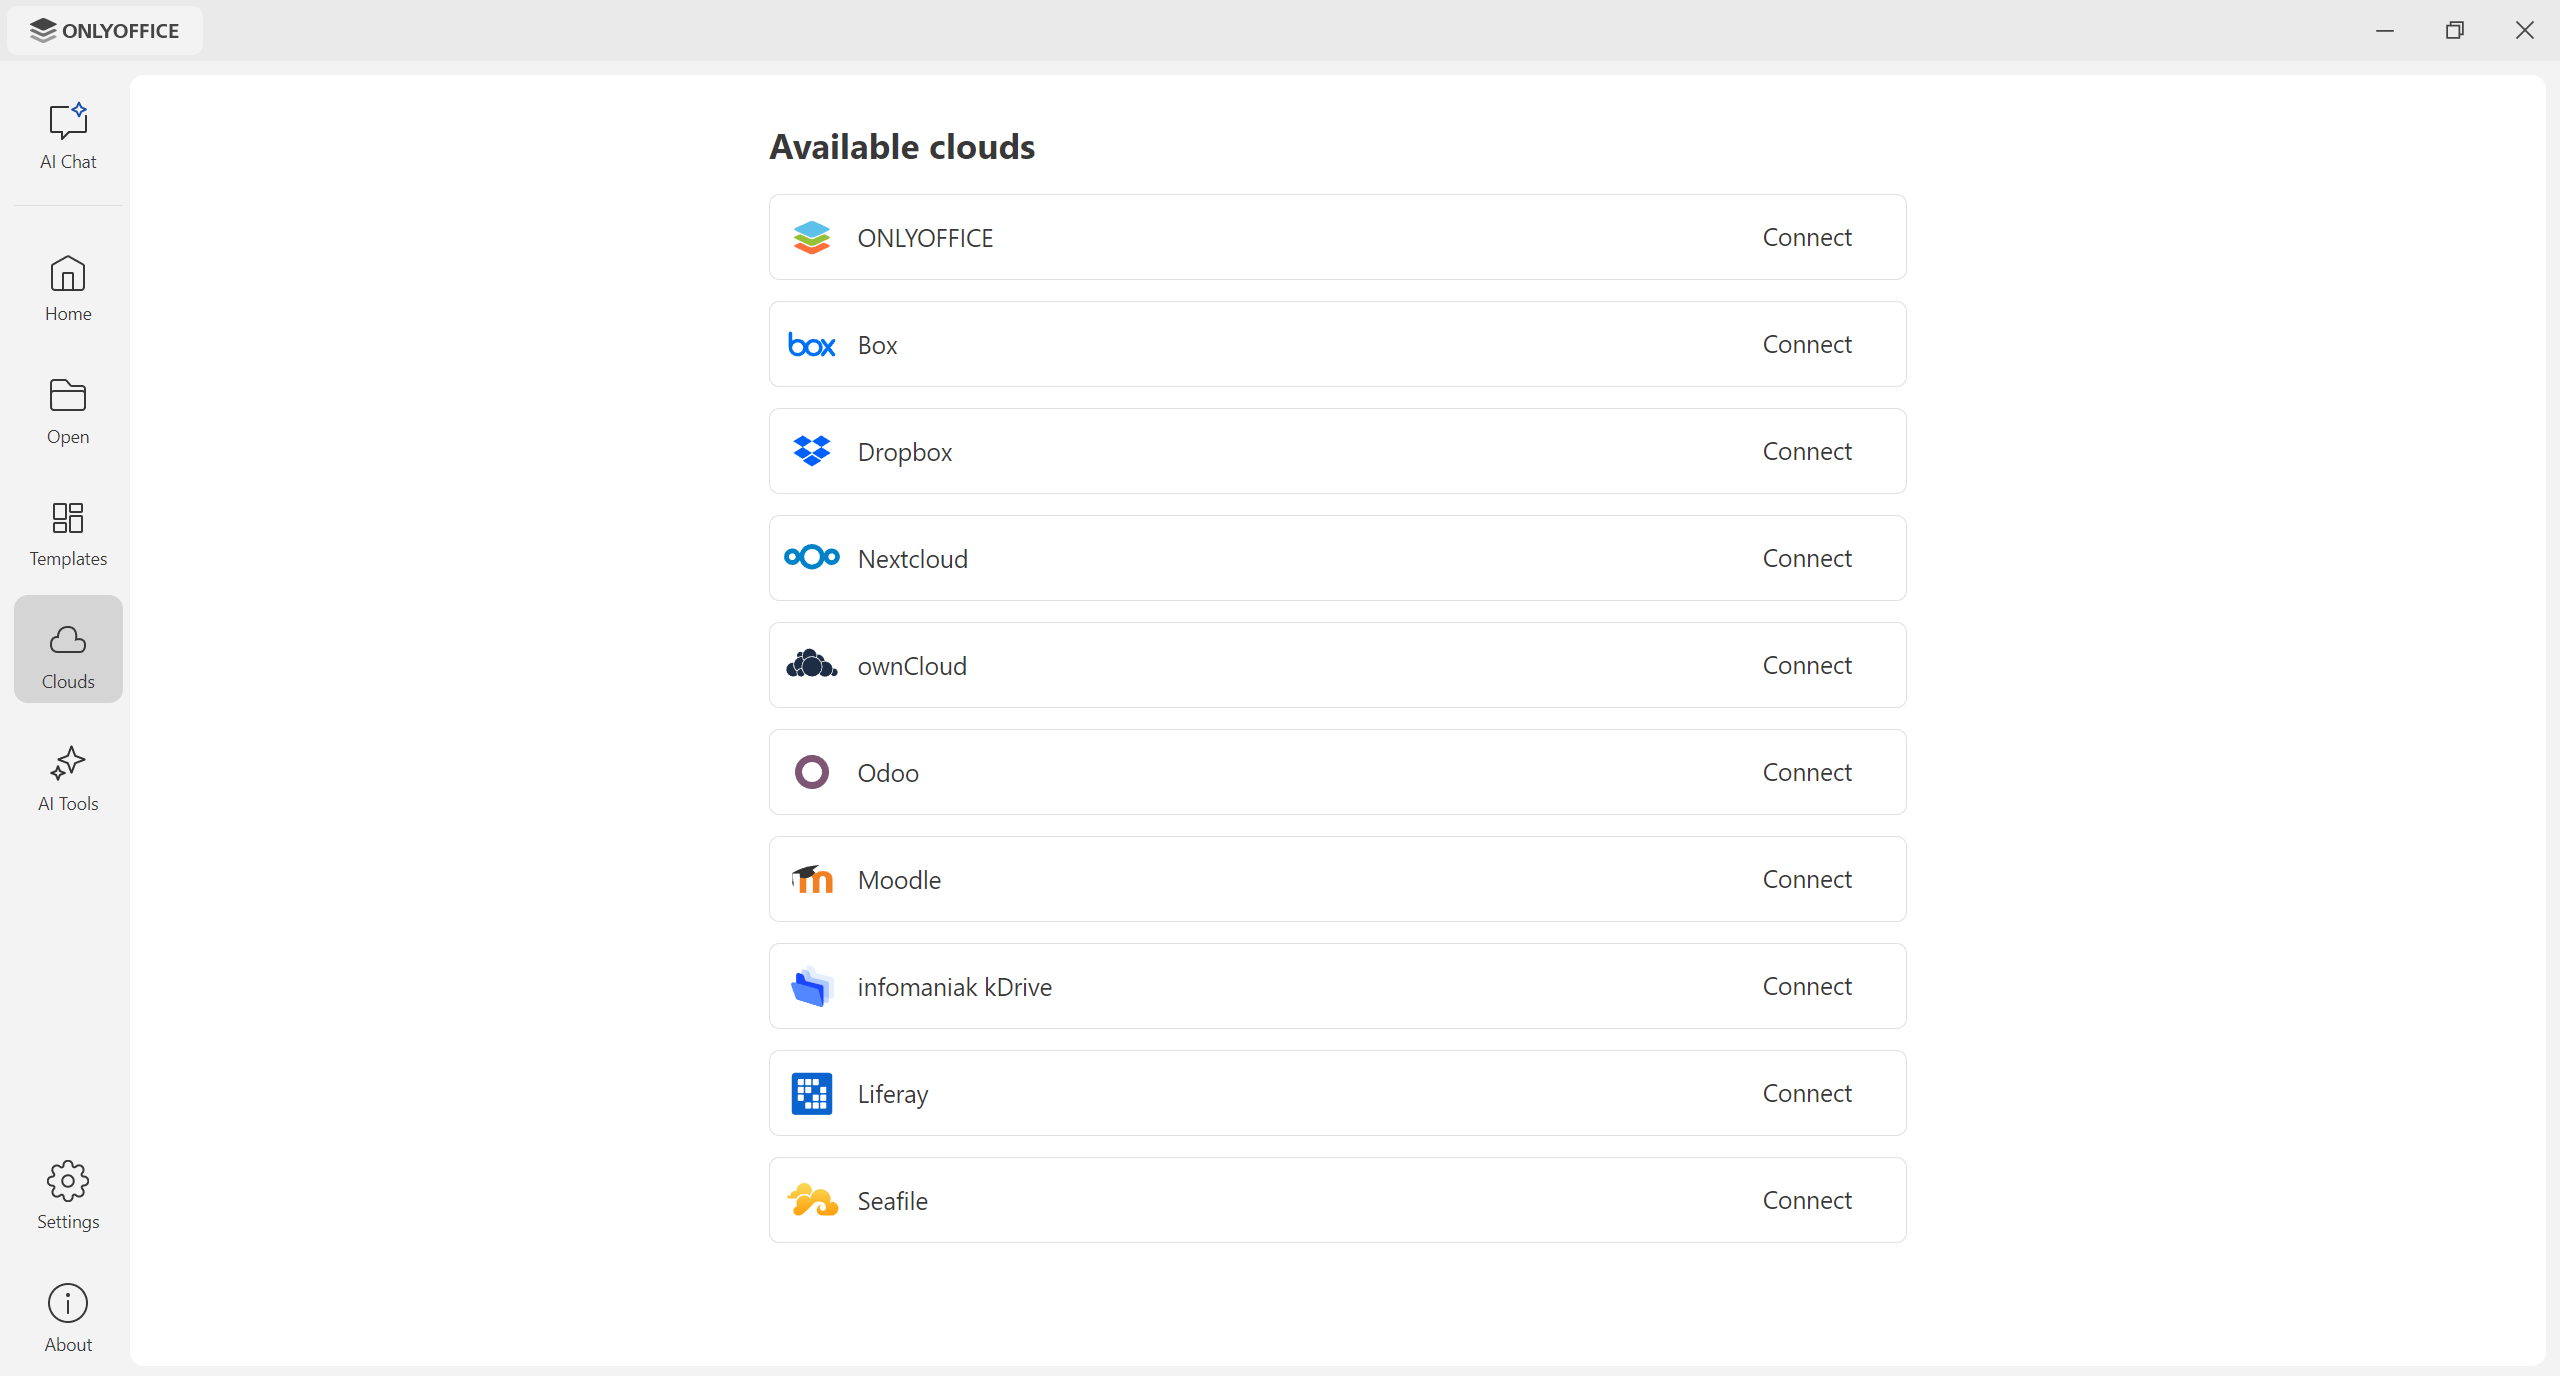Click the 'Moodle' name text

coord(899,880)
